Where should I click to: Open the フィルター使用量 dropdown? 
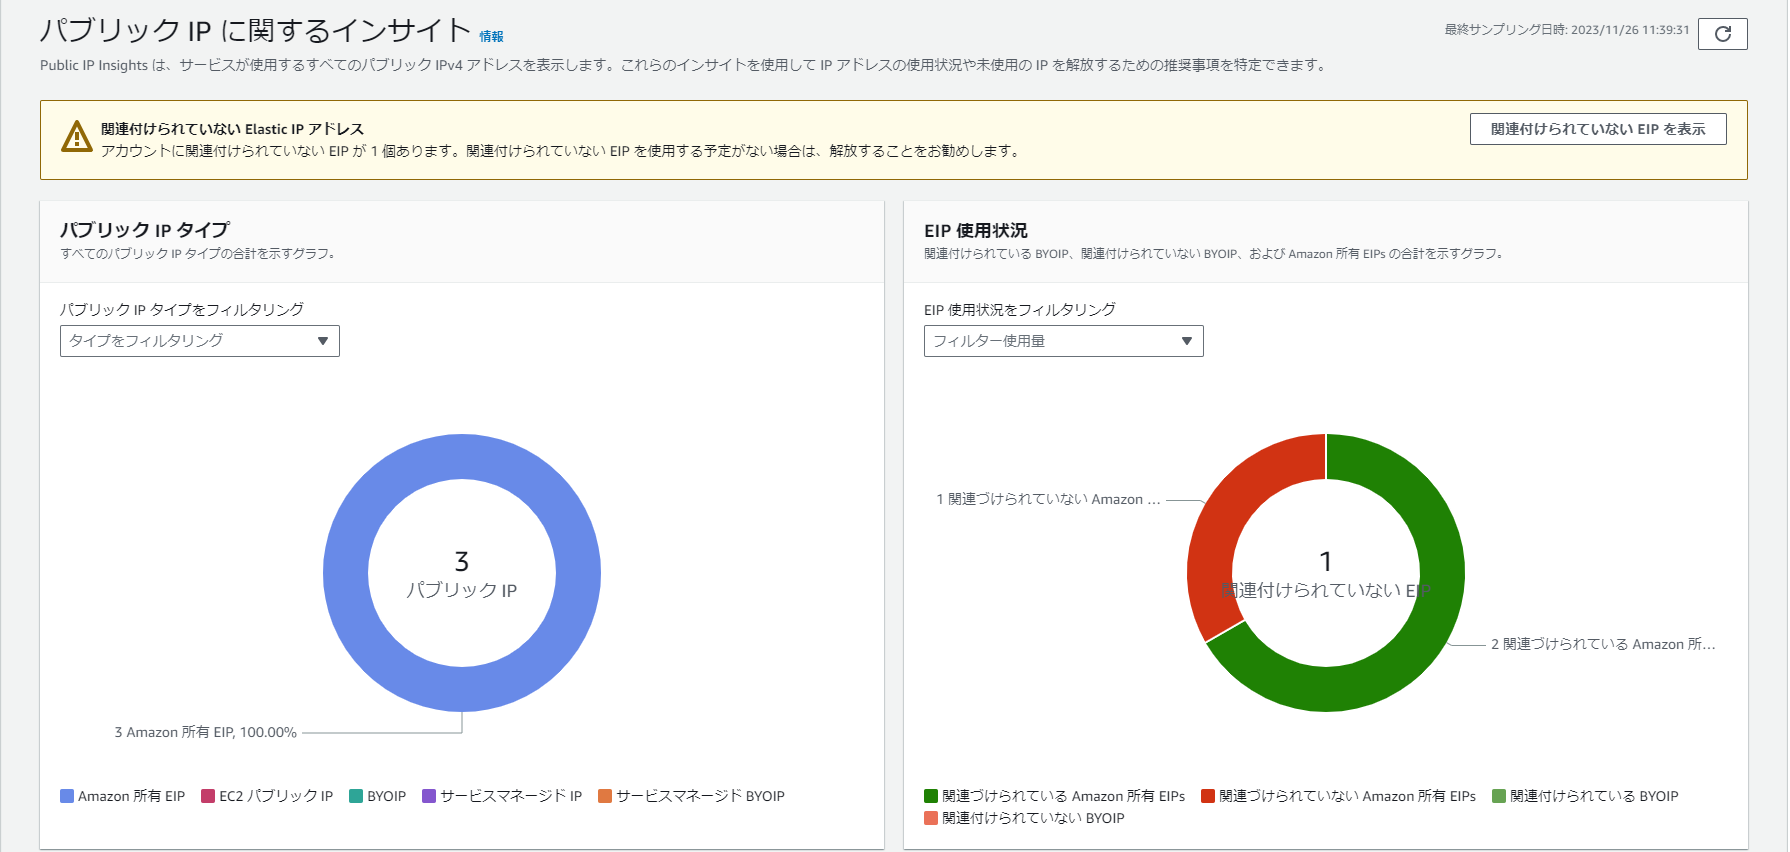point(1063,341)
